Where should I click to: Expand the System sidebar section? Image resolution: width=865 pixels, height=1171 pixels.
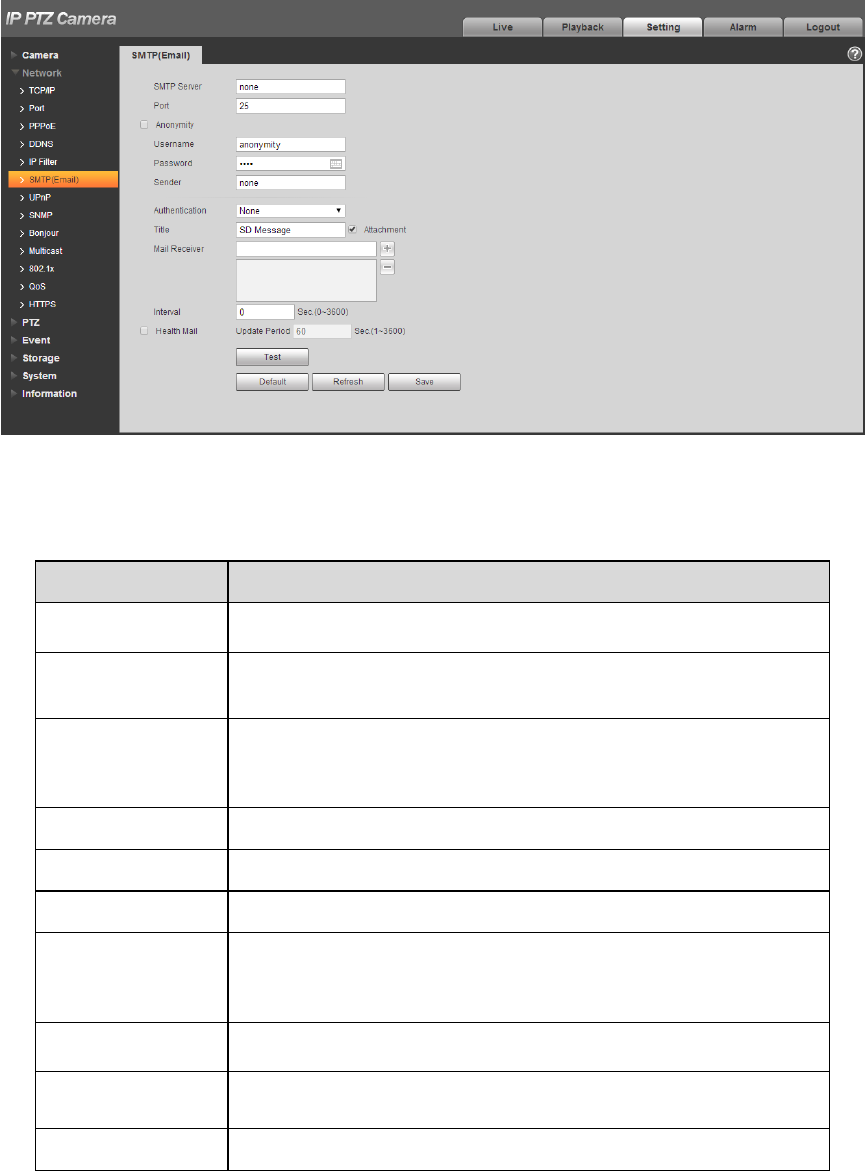(39, 376)
